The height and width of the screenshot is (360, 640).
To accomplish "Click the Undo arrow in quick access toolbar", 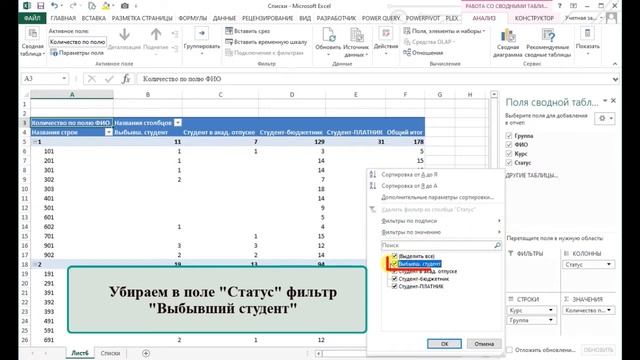I will (54, 6).
